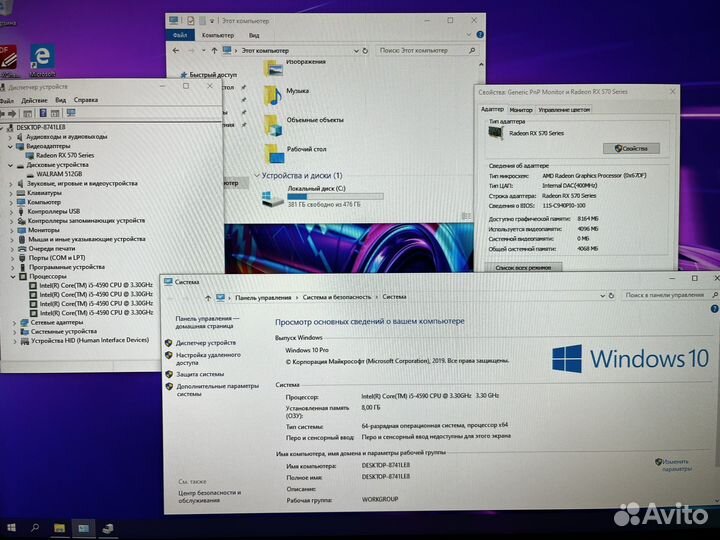Image resolution: width=720 pixels, height=540 pixels.
Task: Select Radeon RX 570 Series in device tree
Action: [x=65, y=155]
